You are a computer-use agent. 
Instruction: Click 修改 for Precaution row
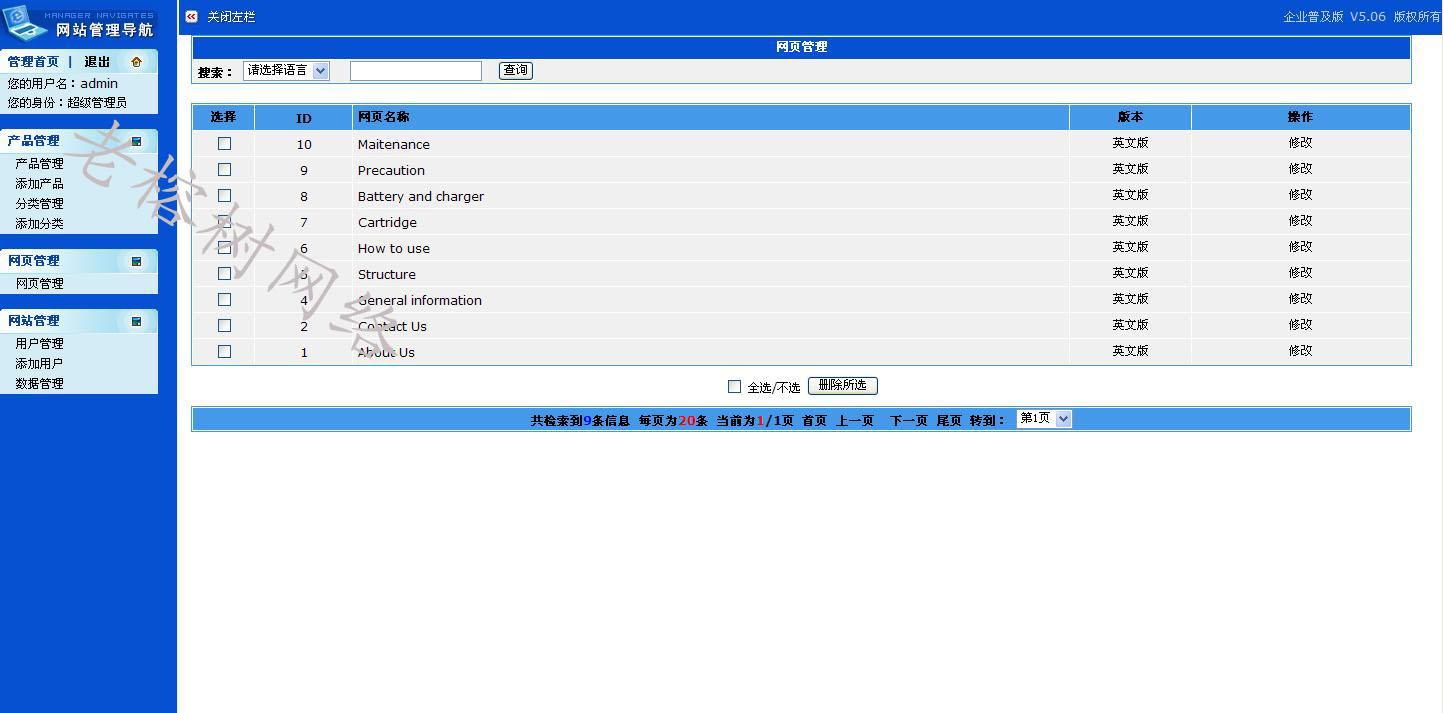1300,169
